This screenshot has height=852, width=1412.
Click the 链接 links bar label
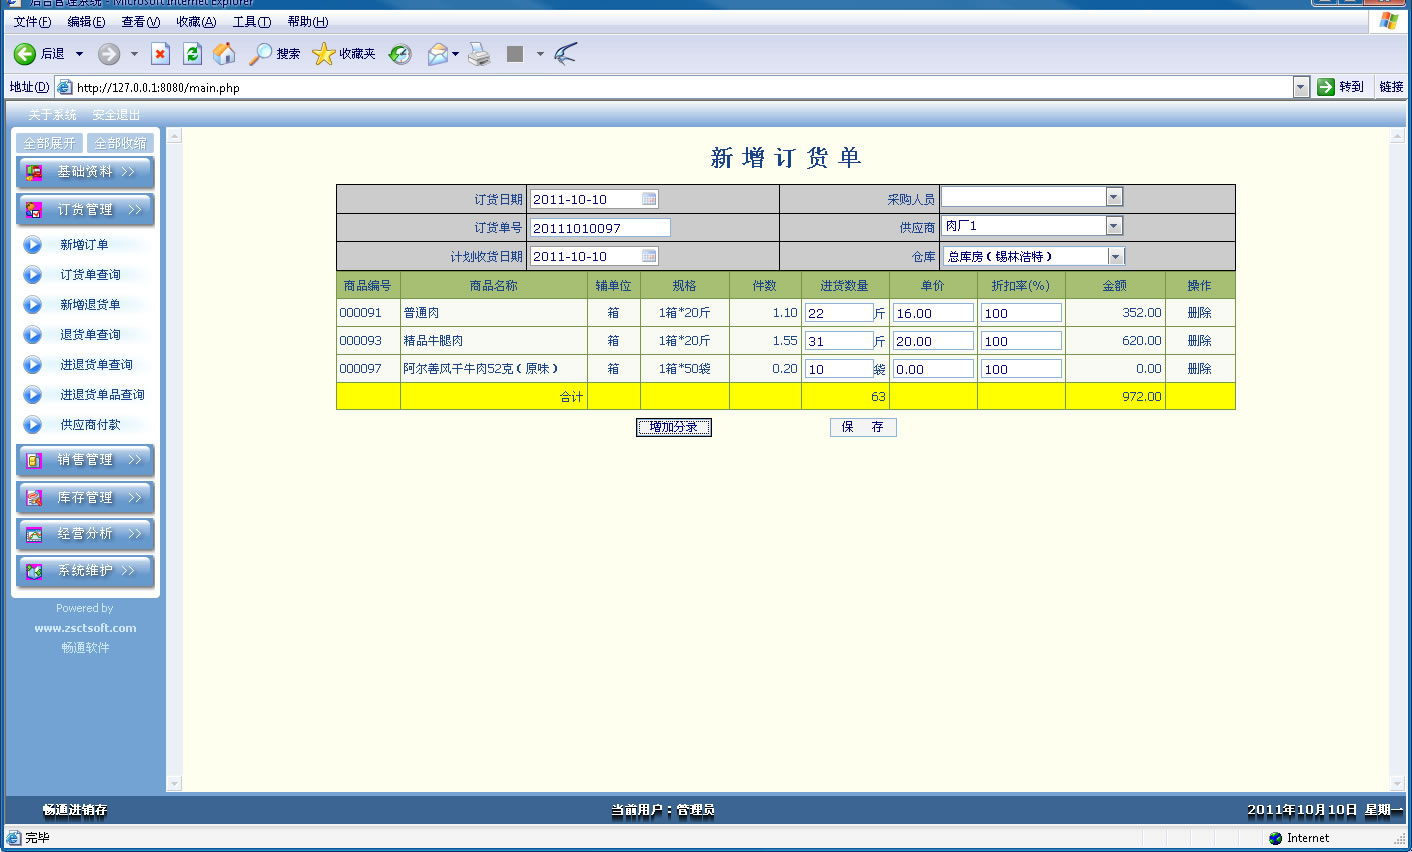pyautogui.click(x=1391, y=87)
